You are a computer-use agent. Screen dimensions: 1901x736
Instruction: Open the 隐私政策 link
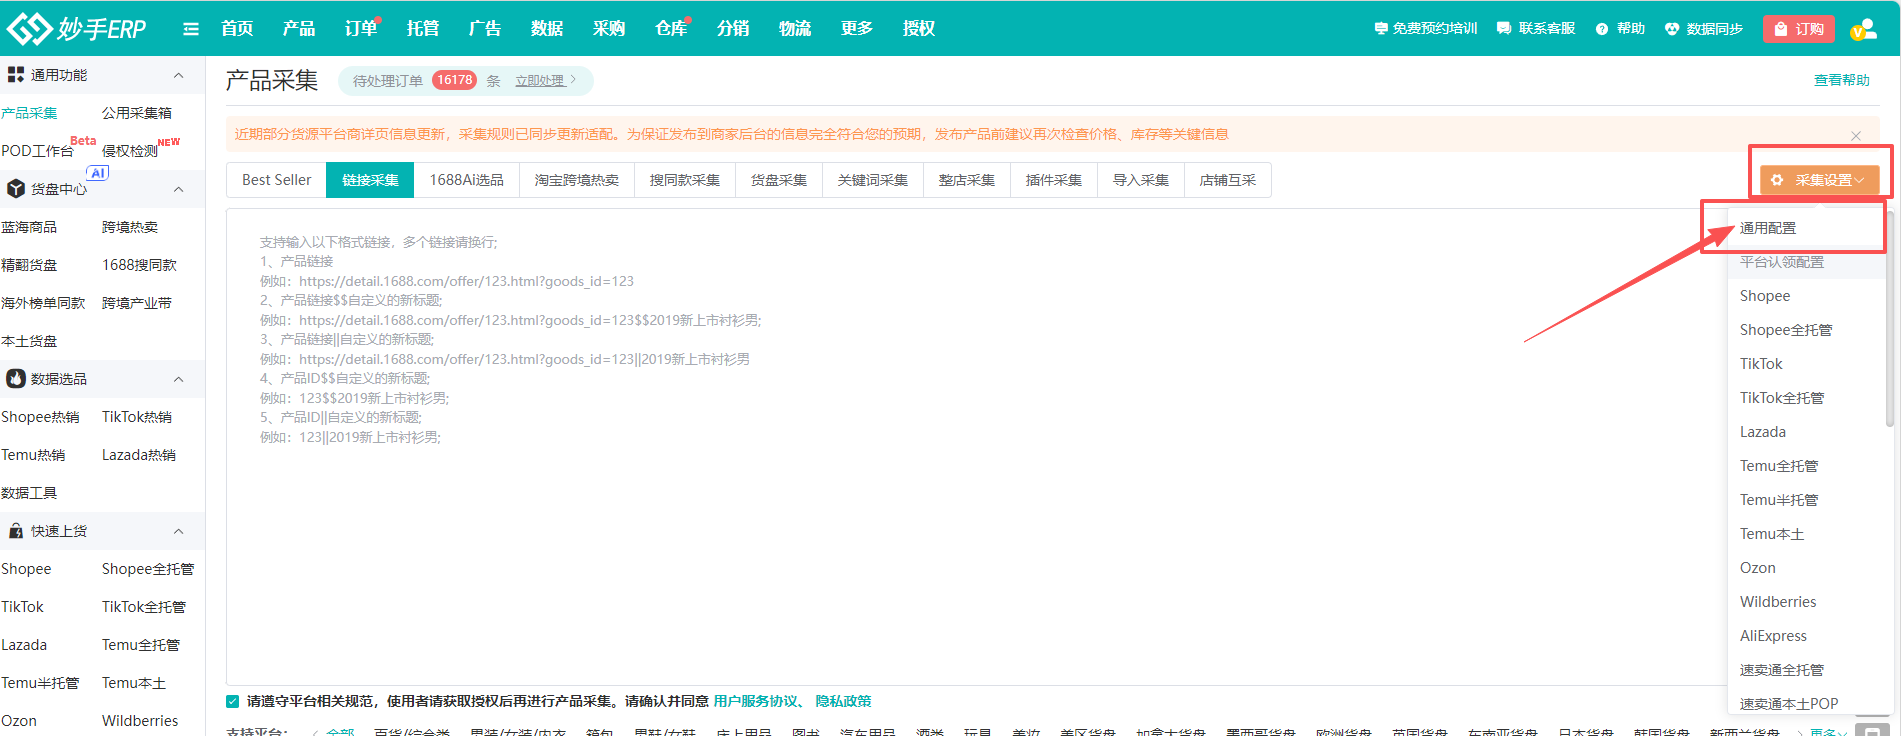[x=843, y=701]
